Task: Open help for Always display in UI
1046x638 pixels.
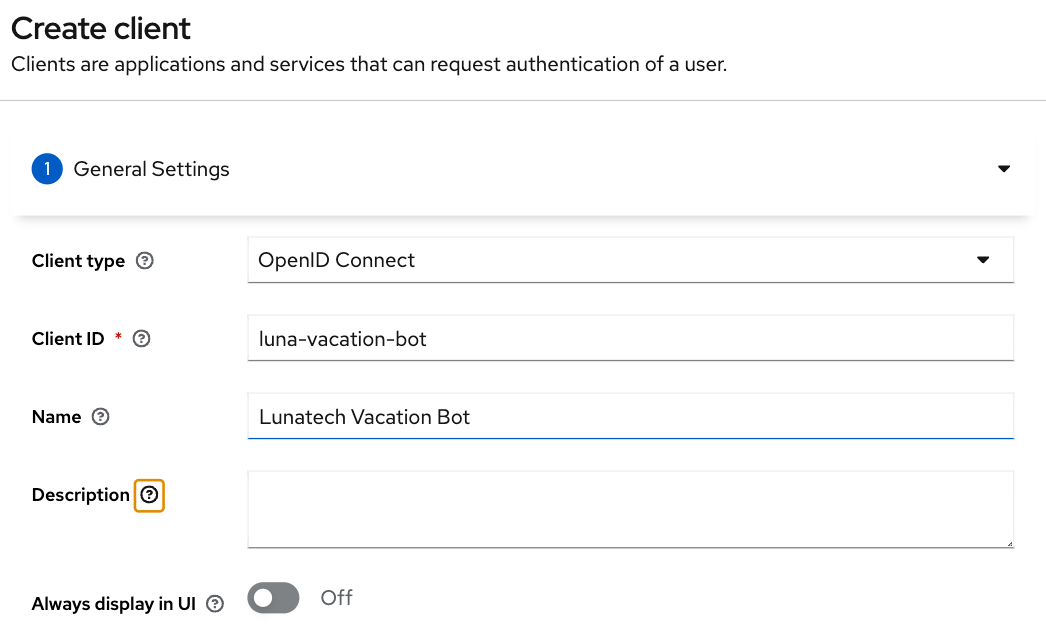Action: point(215,604)
